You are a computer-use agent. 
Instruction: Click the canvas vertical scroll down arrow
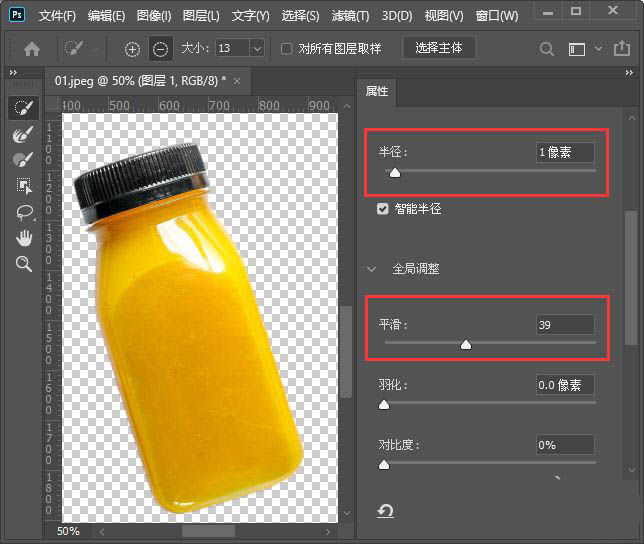347,513
